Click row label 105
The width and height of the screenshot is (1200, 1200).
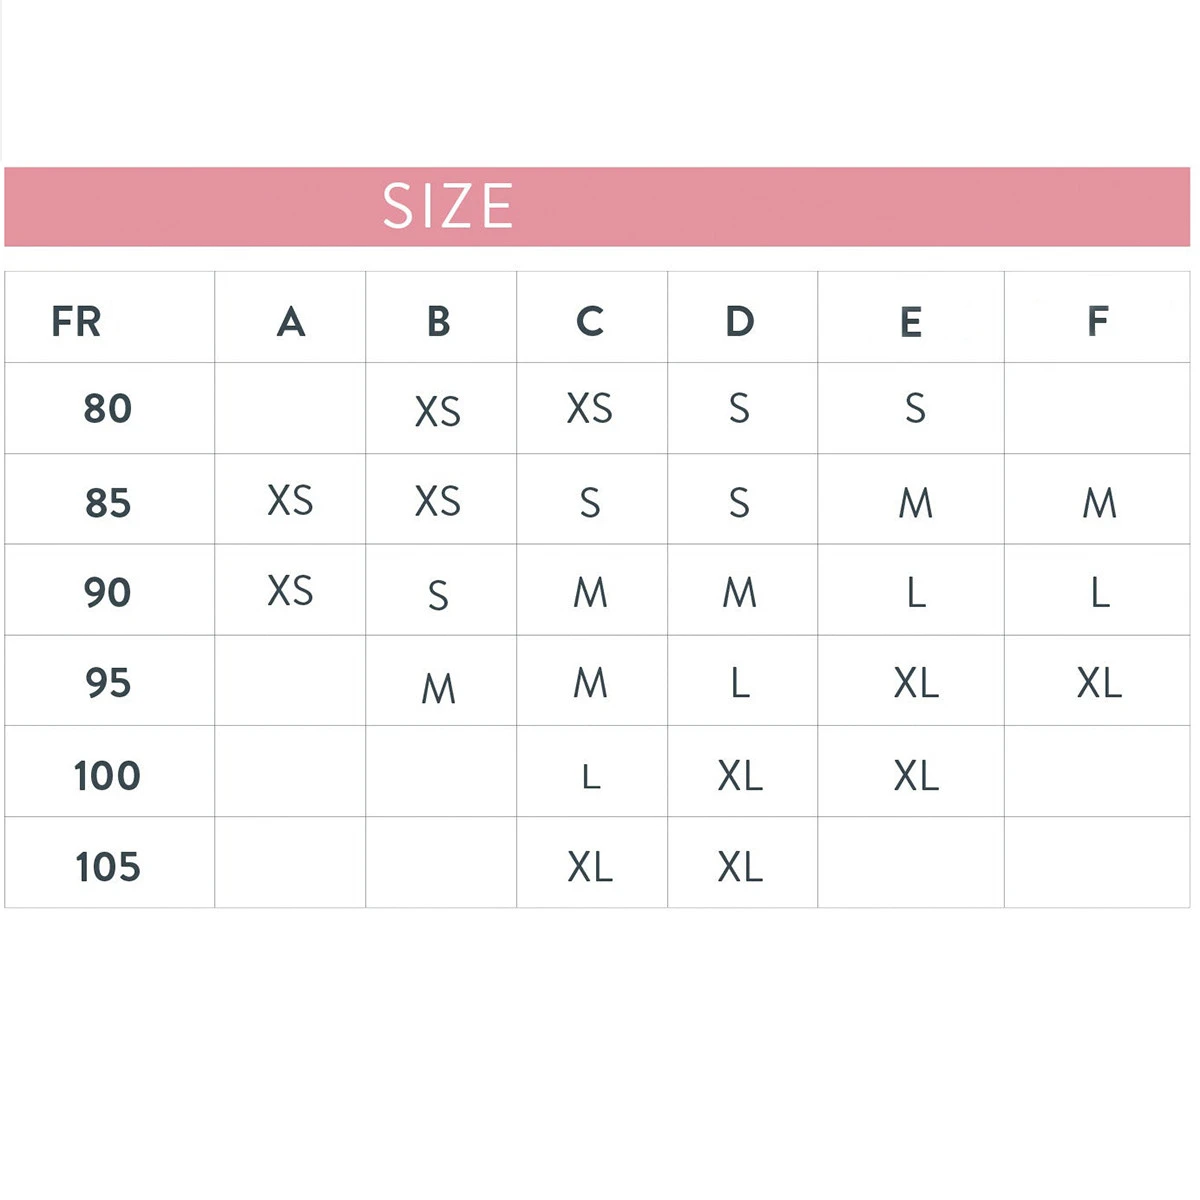[108, 866]
